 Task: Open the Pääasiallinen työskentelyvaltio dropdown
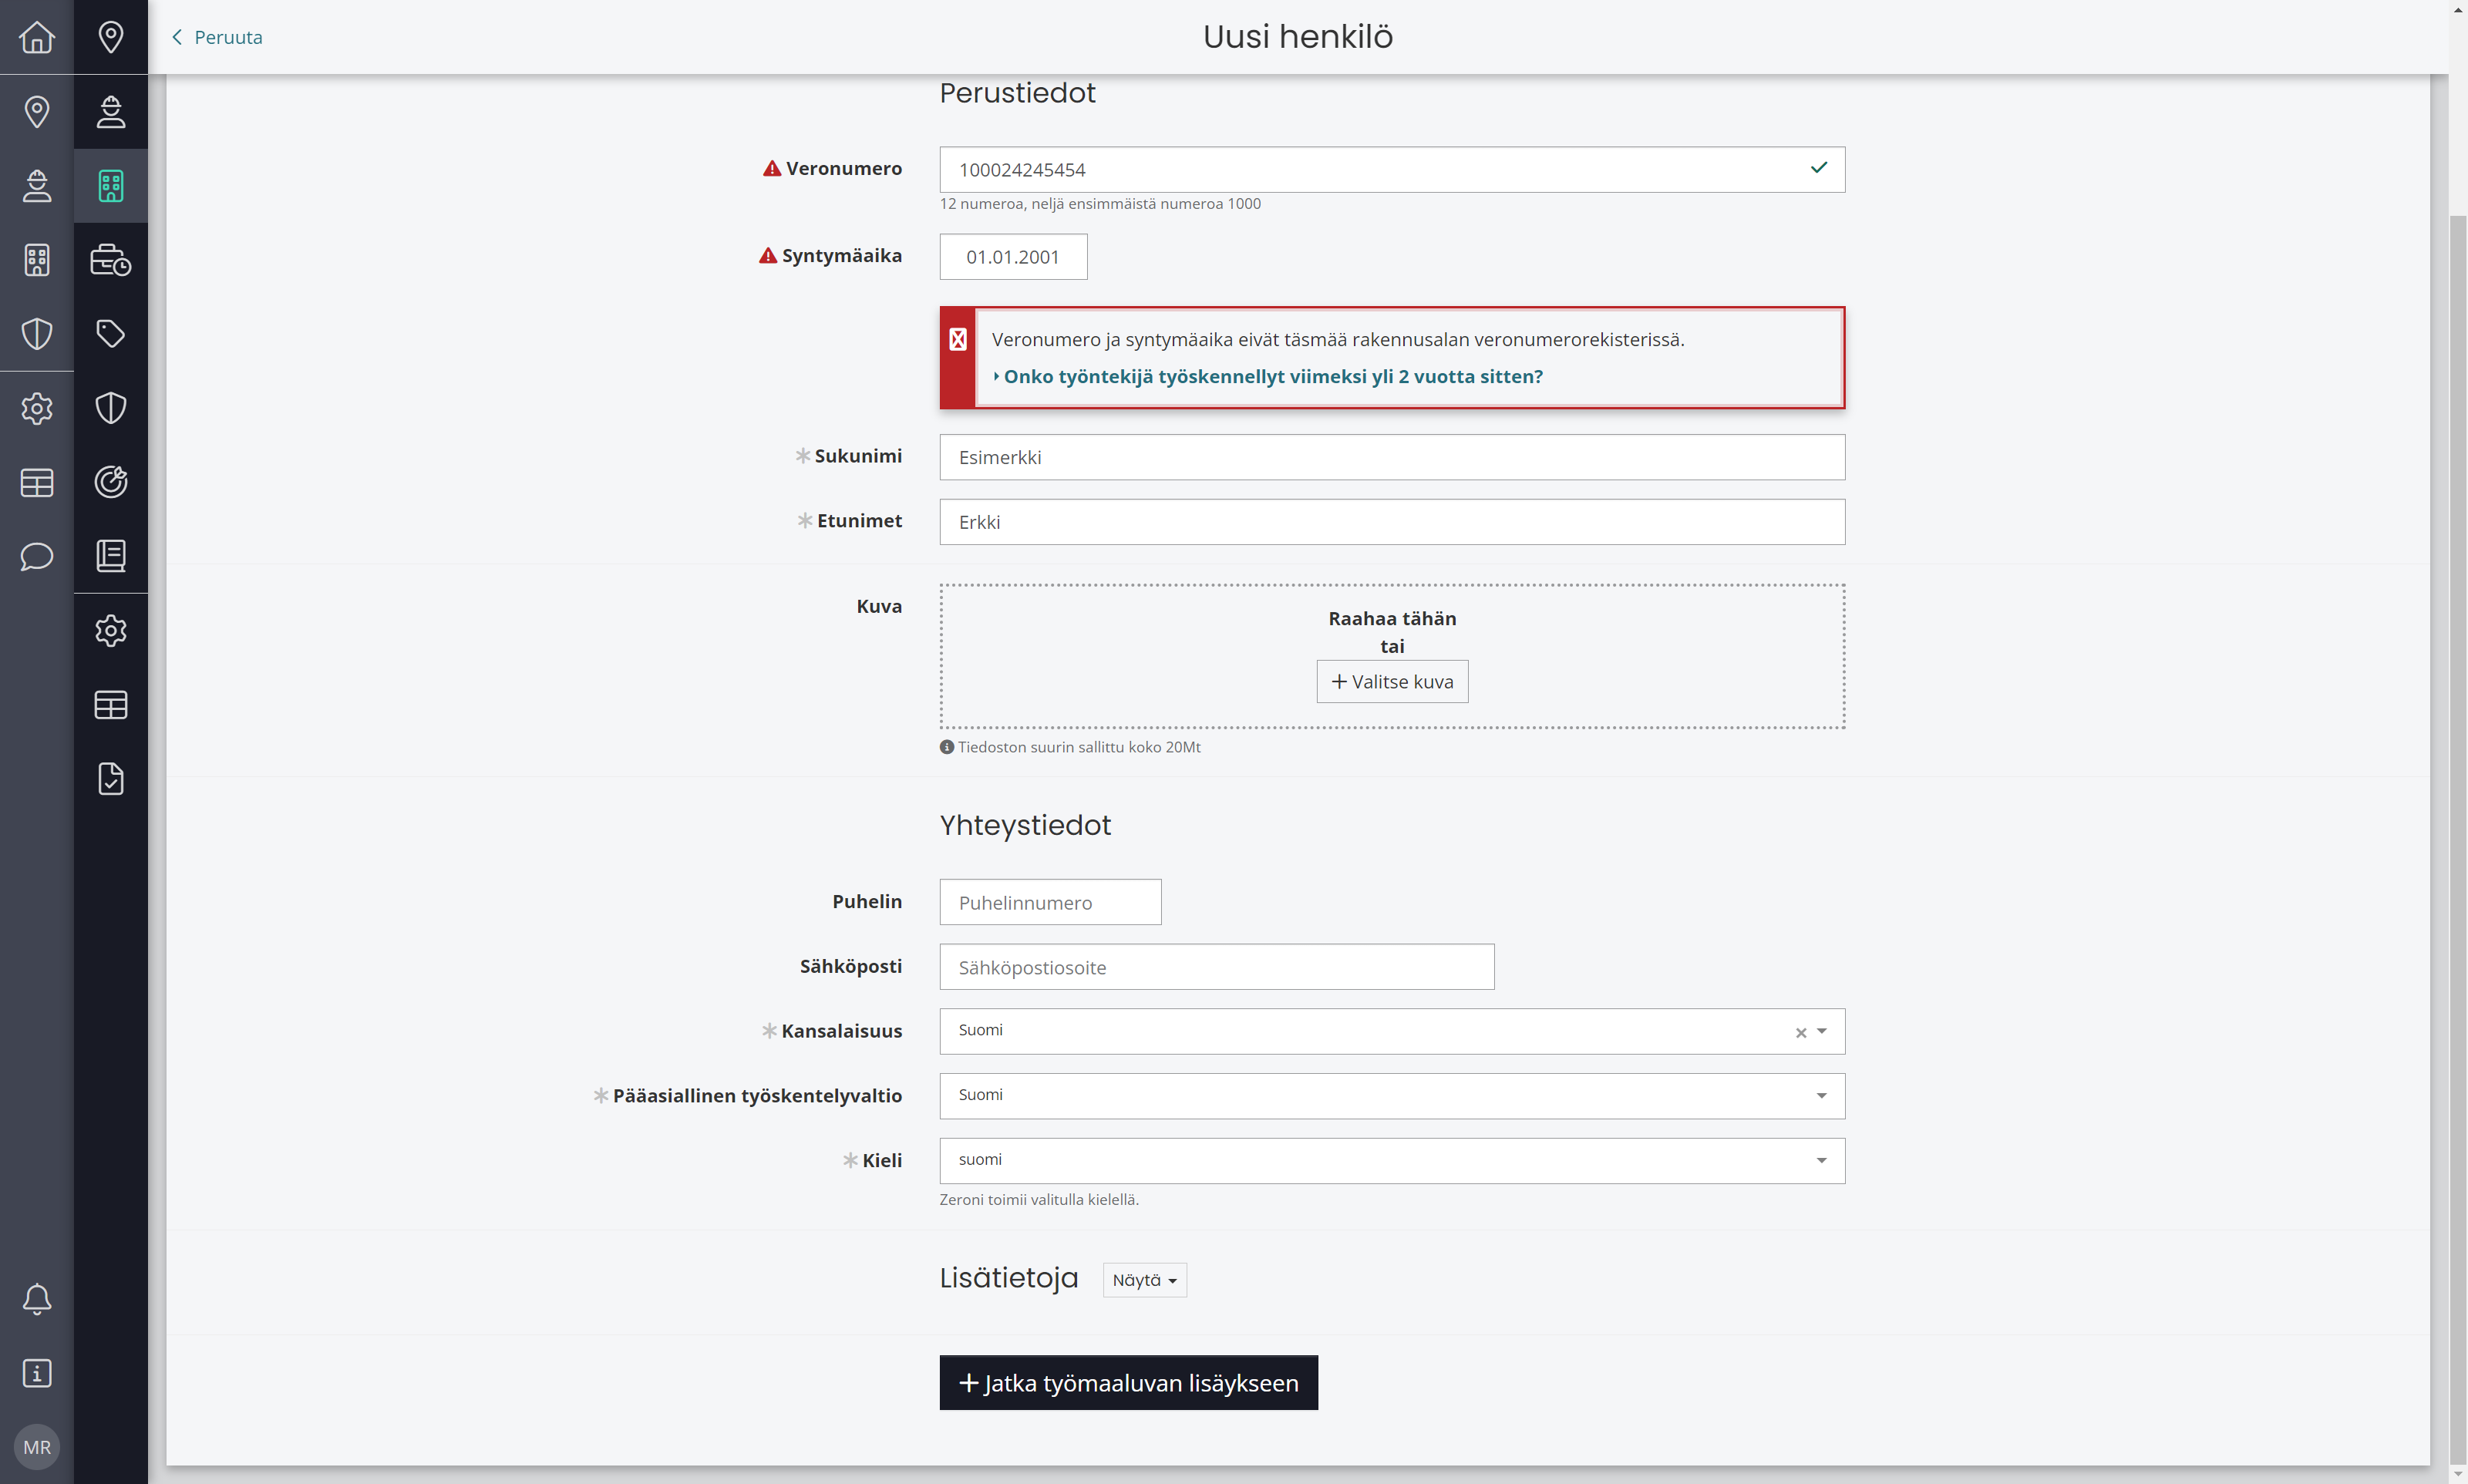pyautogui.click(x=1392, y=1096)
